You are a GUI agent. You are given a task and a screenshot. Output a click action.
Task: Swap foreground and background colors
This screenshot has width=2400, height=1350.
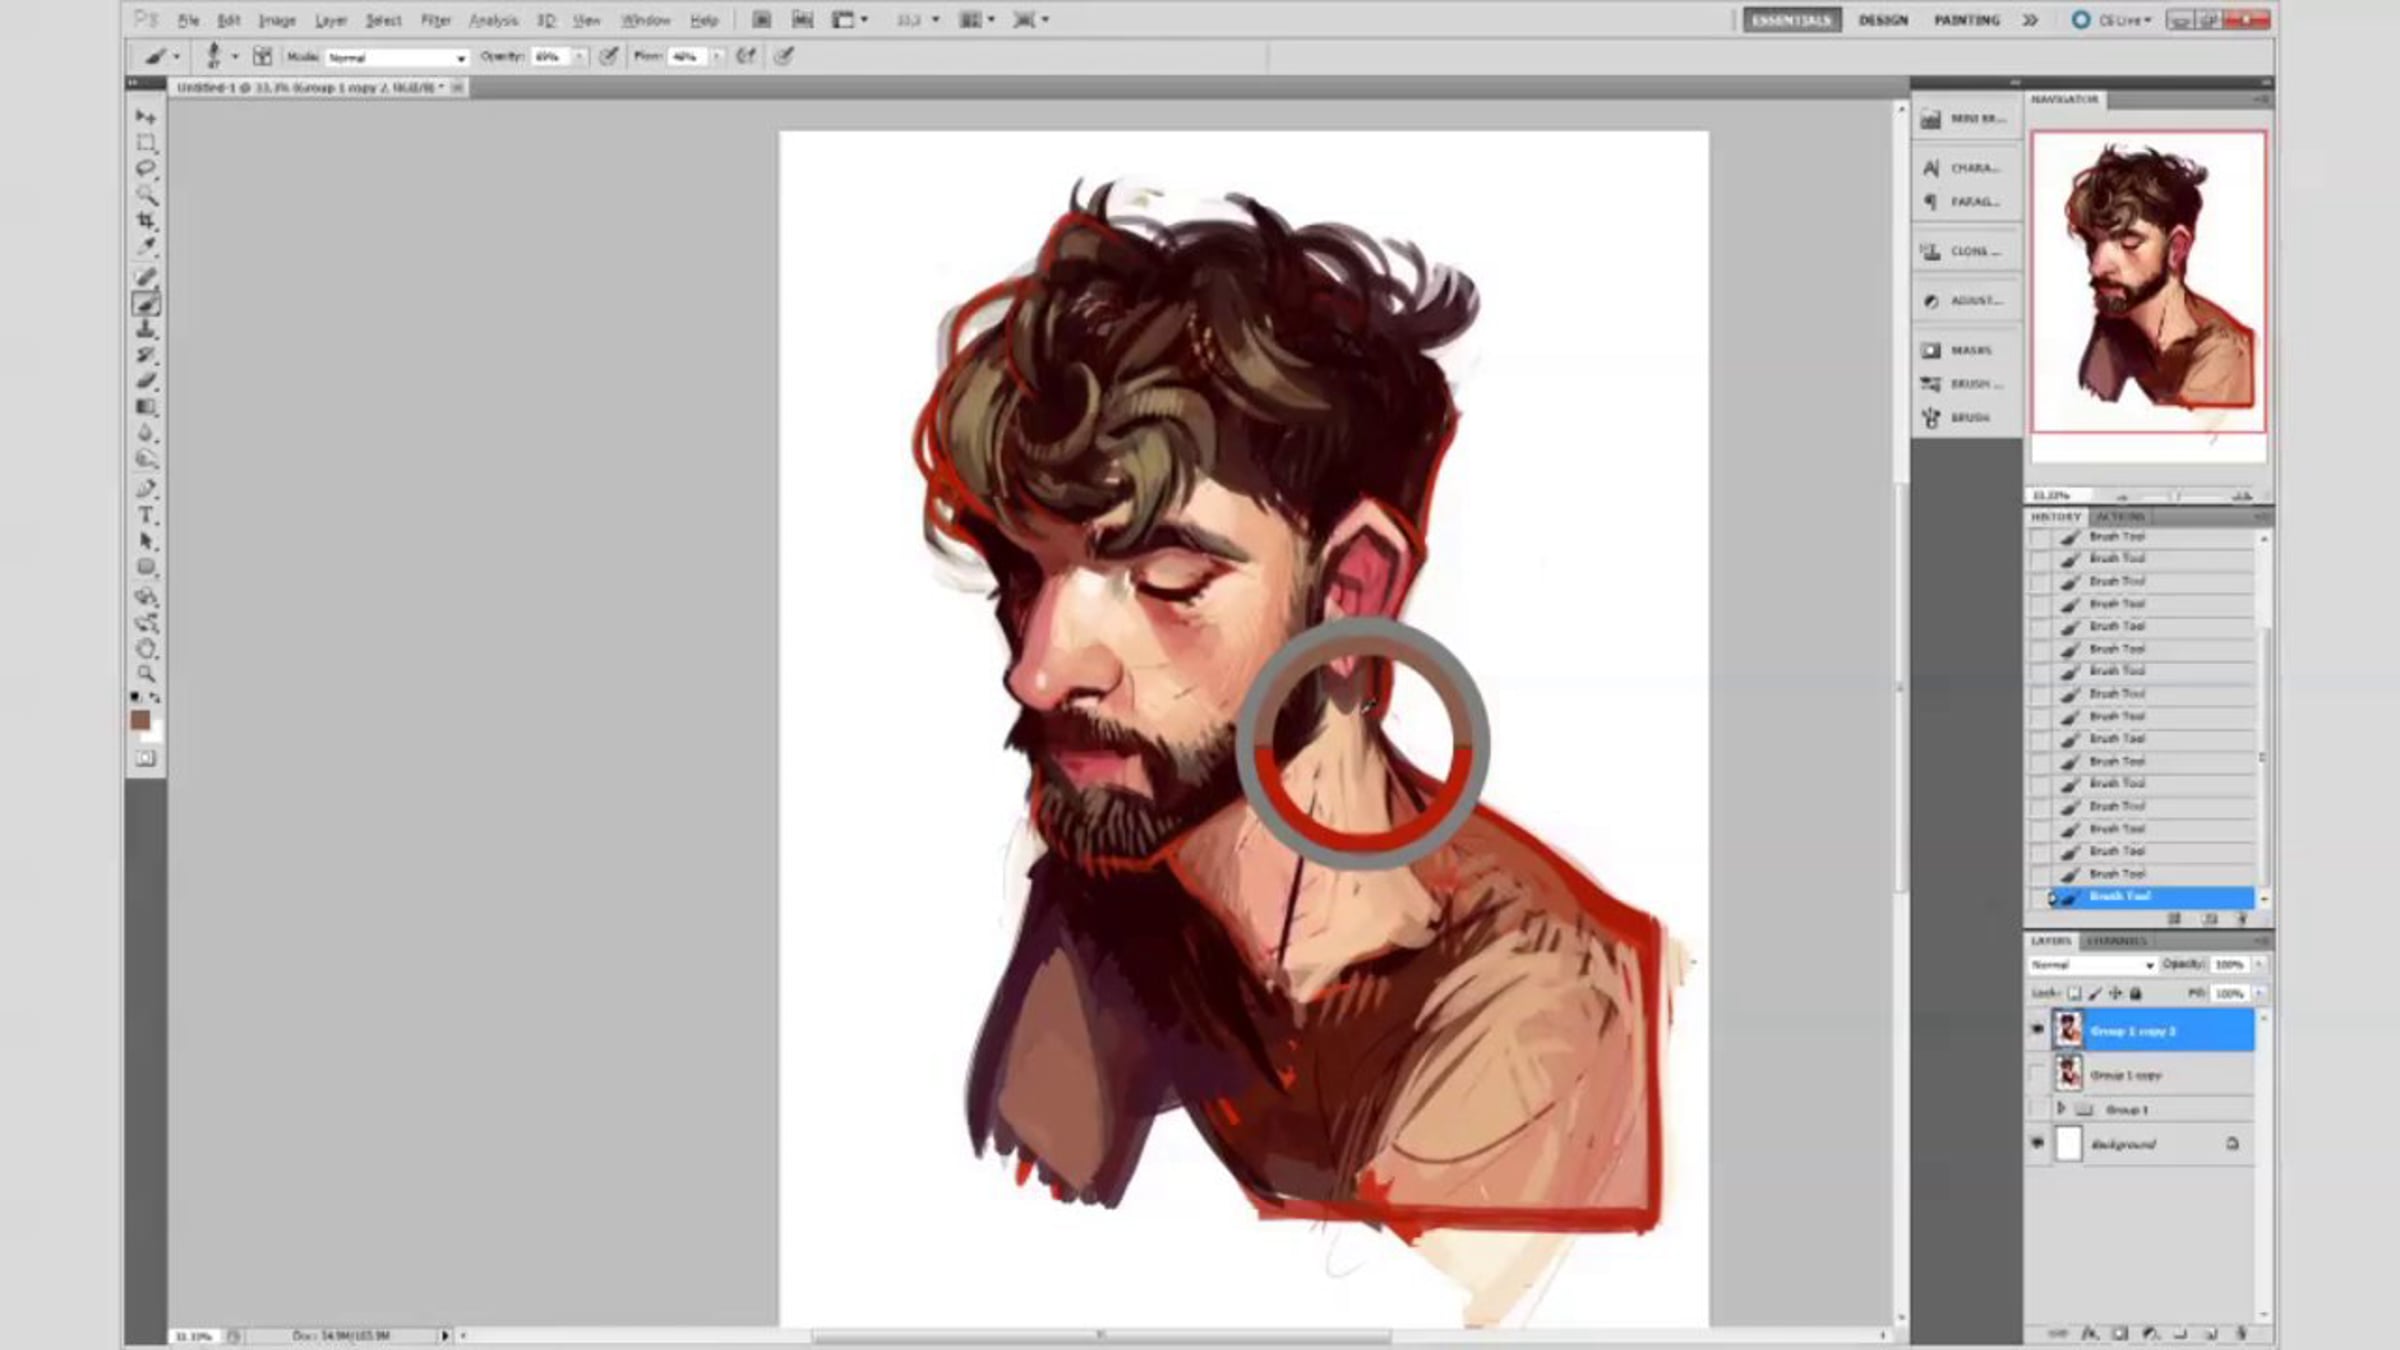(155, 696)
